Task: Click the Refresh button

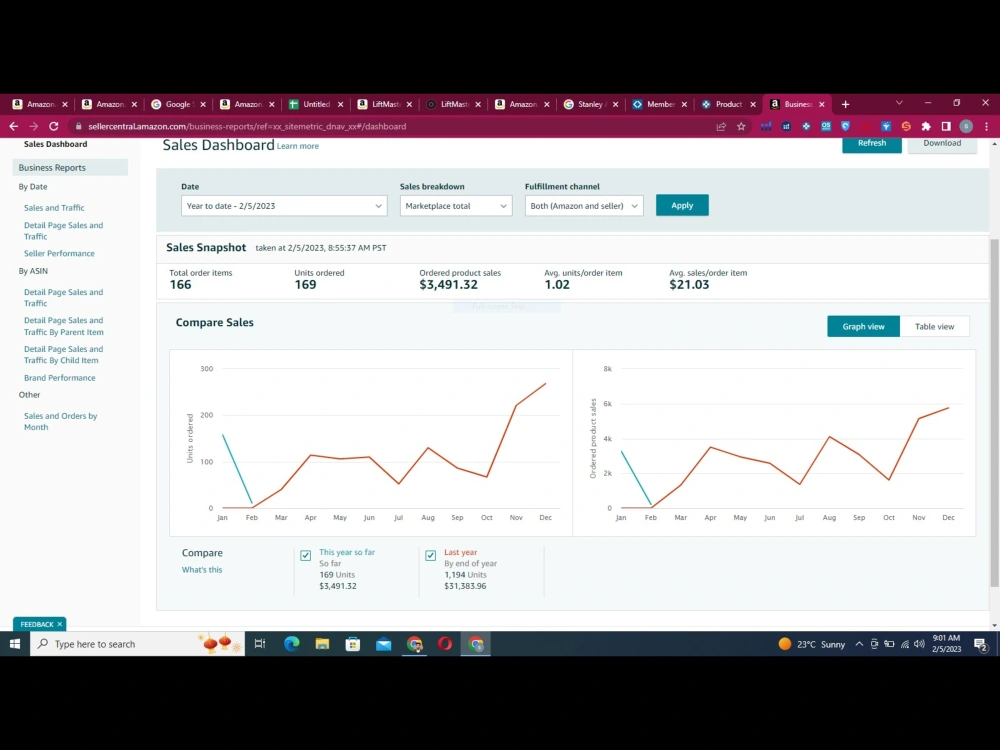Action: [872, 143]
